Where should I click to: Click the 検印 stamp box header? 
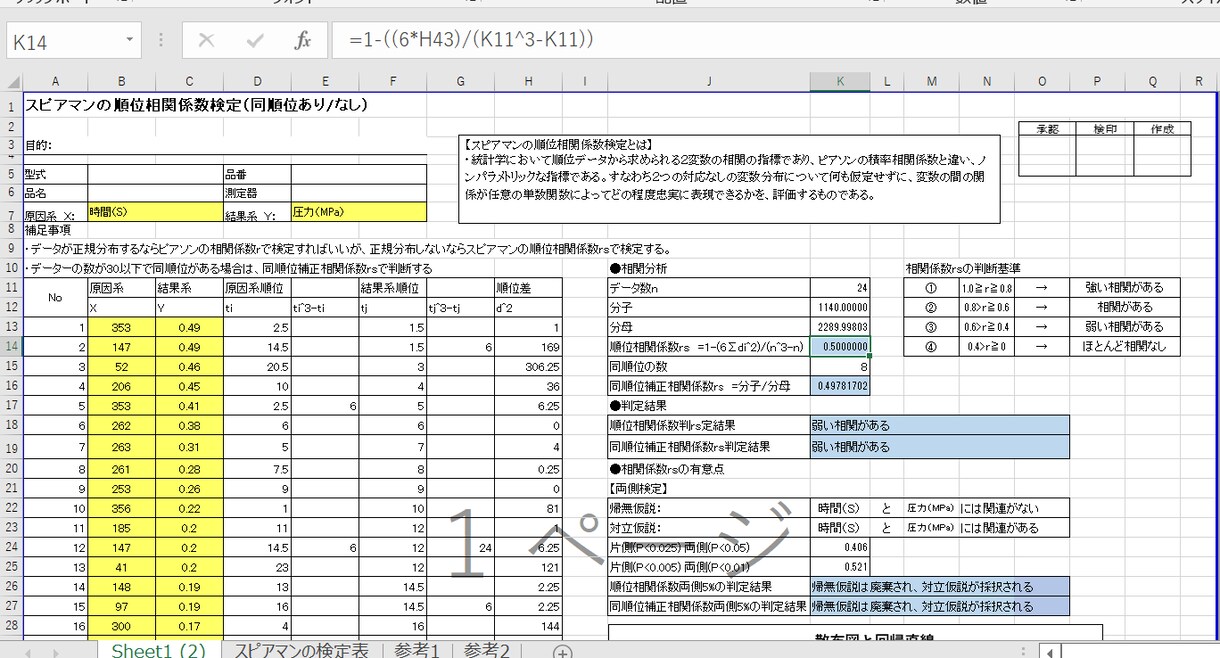tap(1105, 128)
